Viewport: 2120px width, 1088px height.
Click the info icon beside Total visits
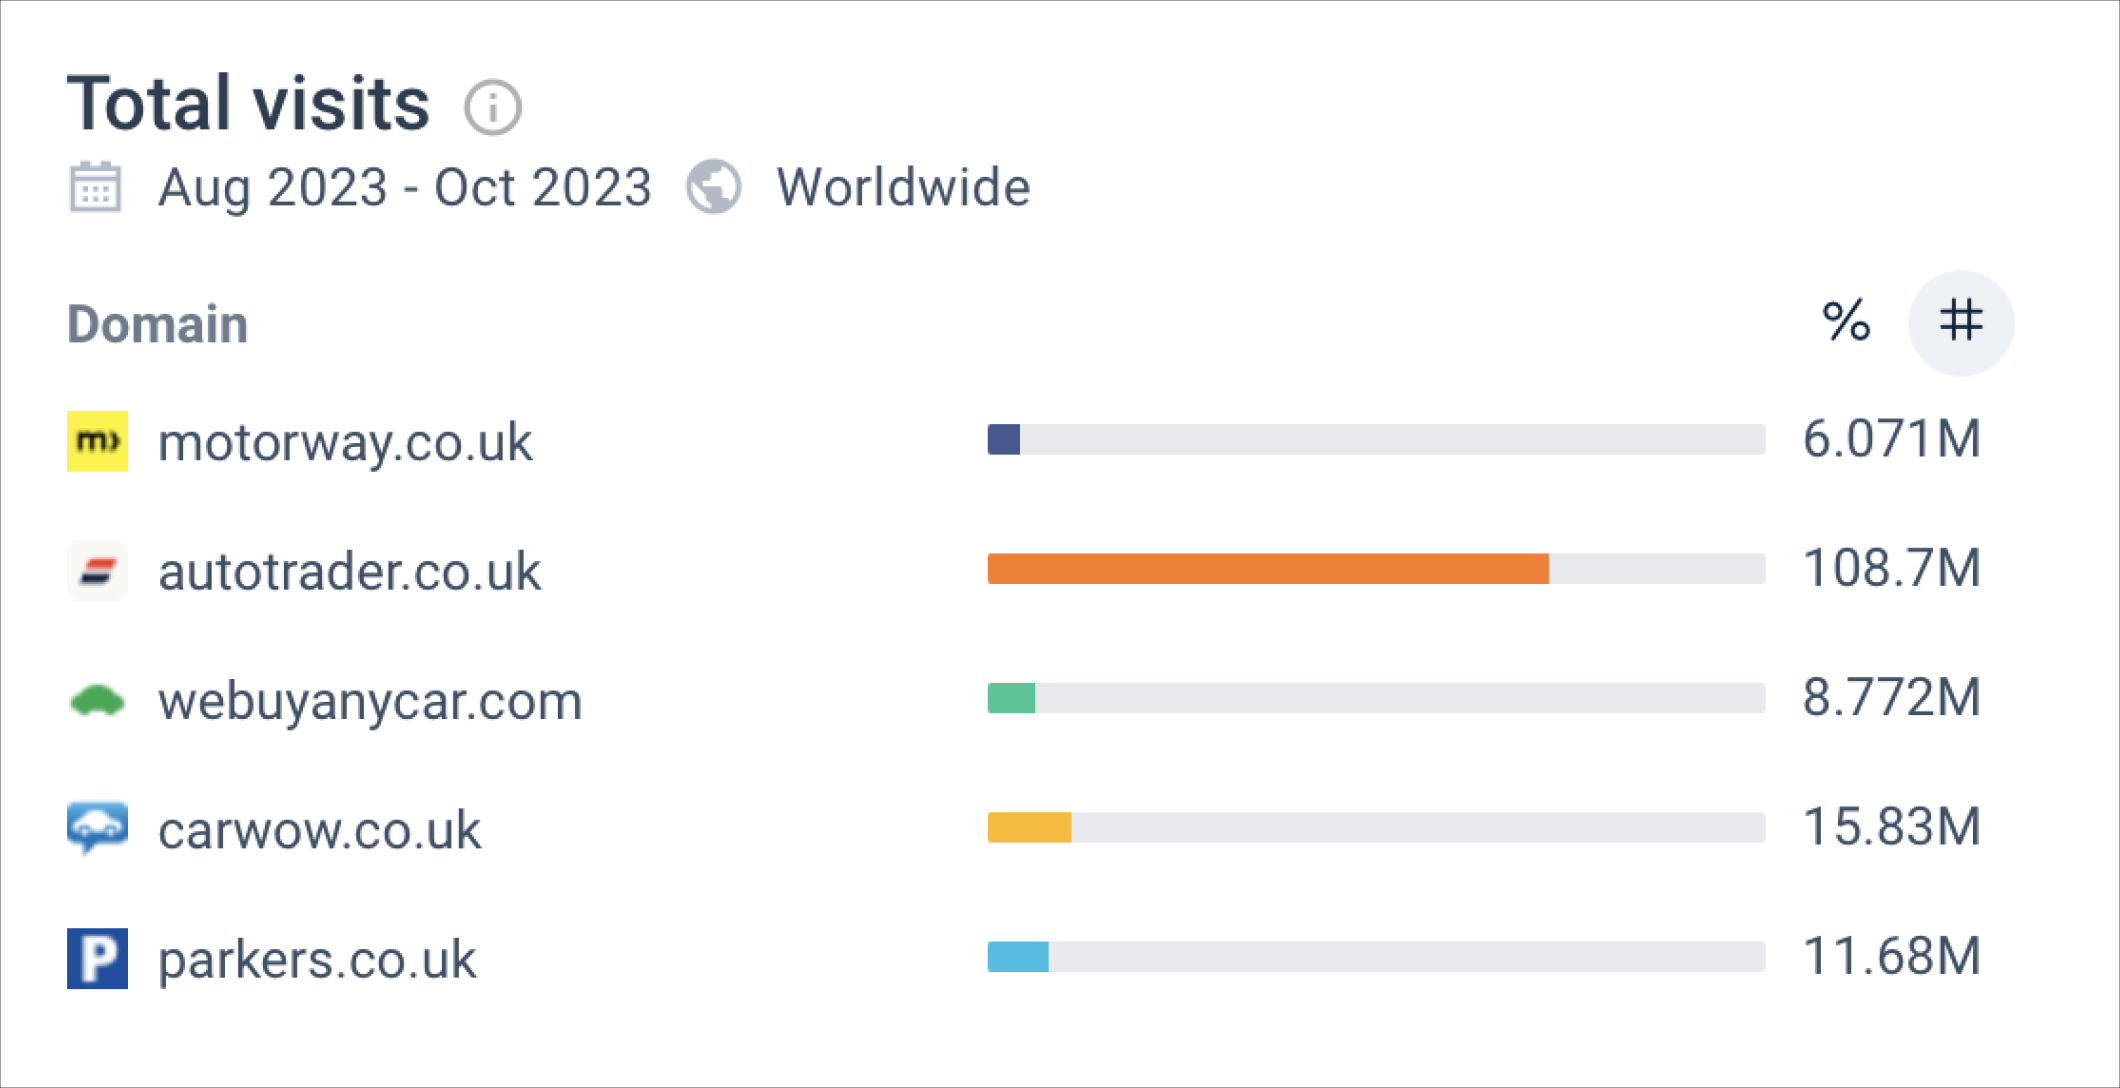[x=492, y=107]
